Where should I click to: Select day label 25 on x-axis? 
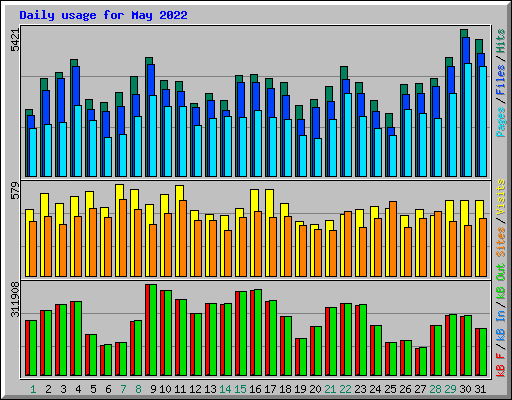tap(390, 389)
